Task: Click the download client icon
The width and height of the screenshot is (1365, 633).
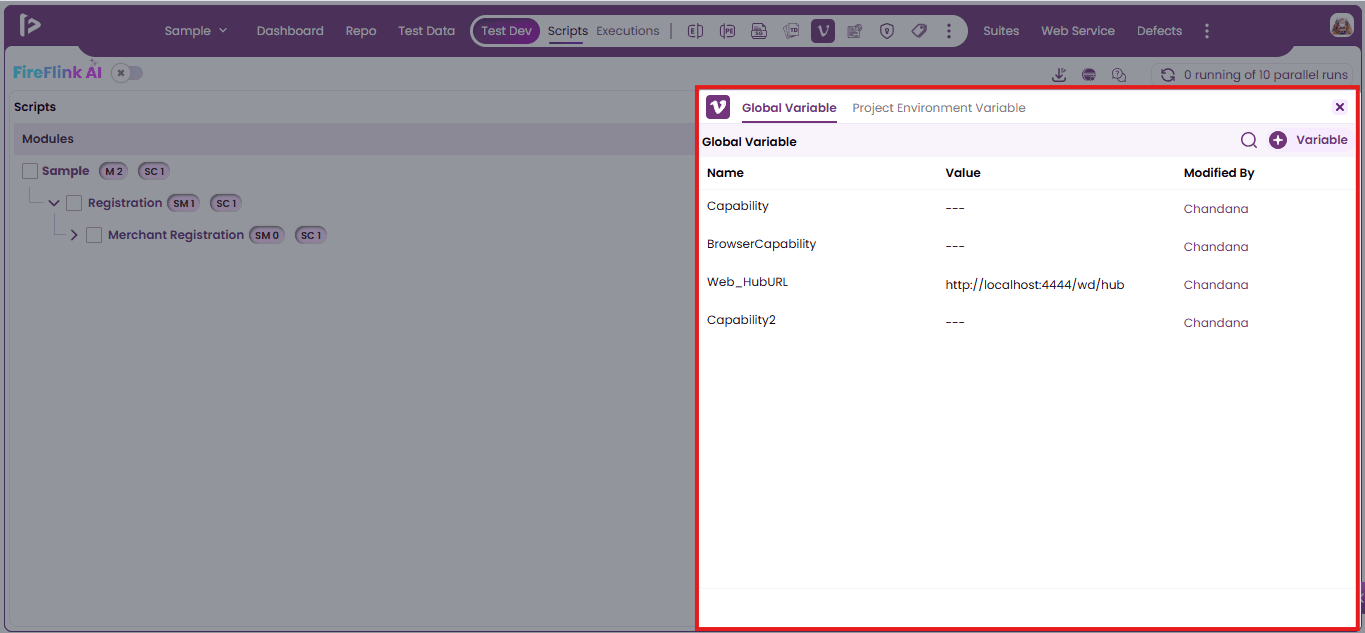Action: (x=1059, y=75)
